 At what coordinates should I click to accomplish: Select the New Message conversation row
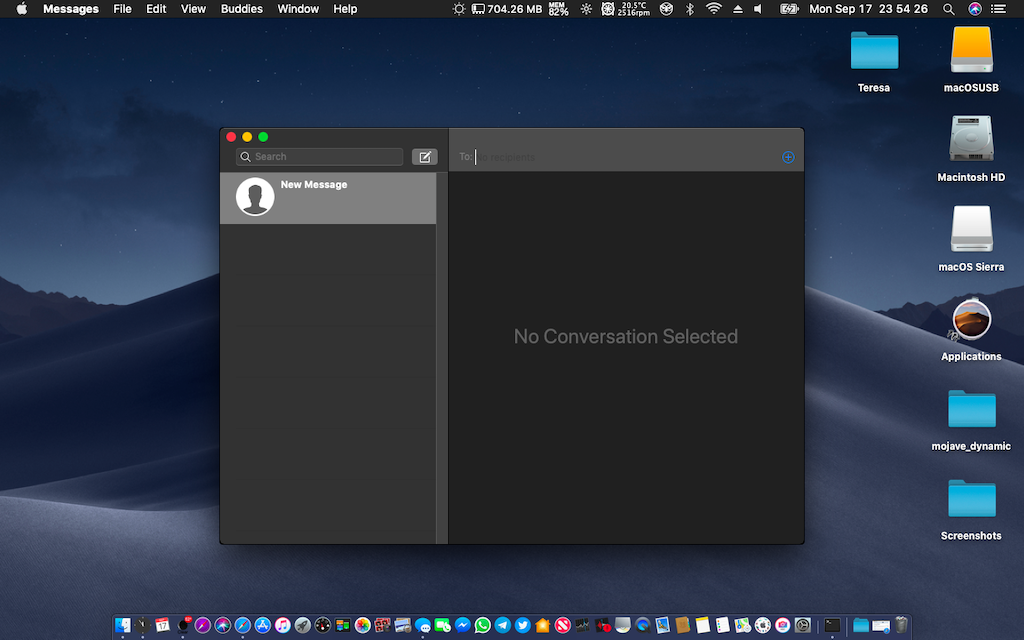click(328, 198)
